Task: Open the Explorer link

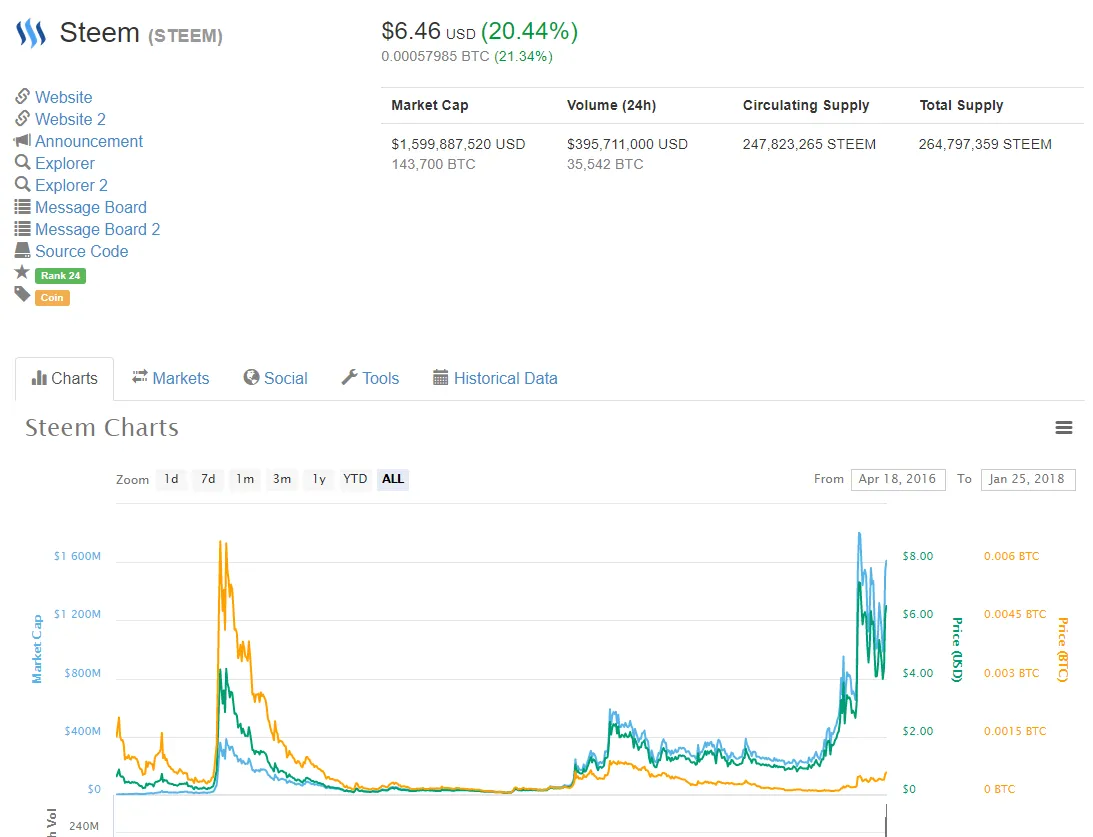Action: [x=65, y=163]
